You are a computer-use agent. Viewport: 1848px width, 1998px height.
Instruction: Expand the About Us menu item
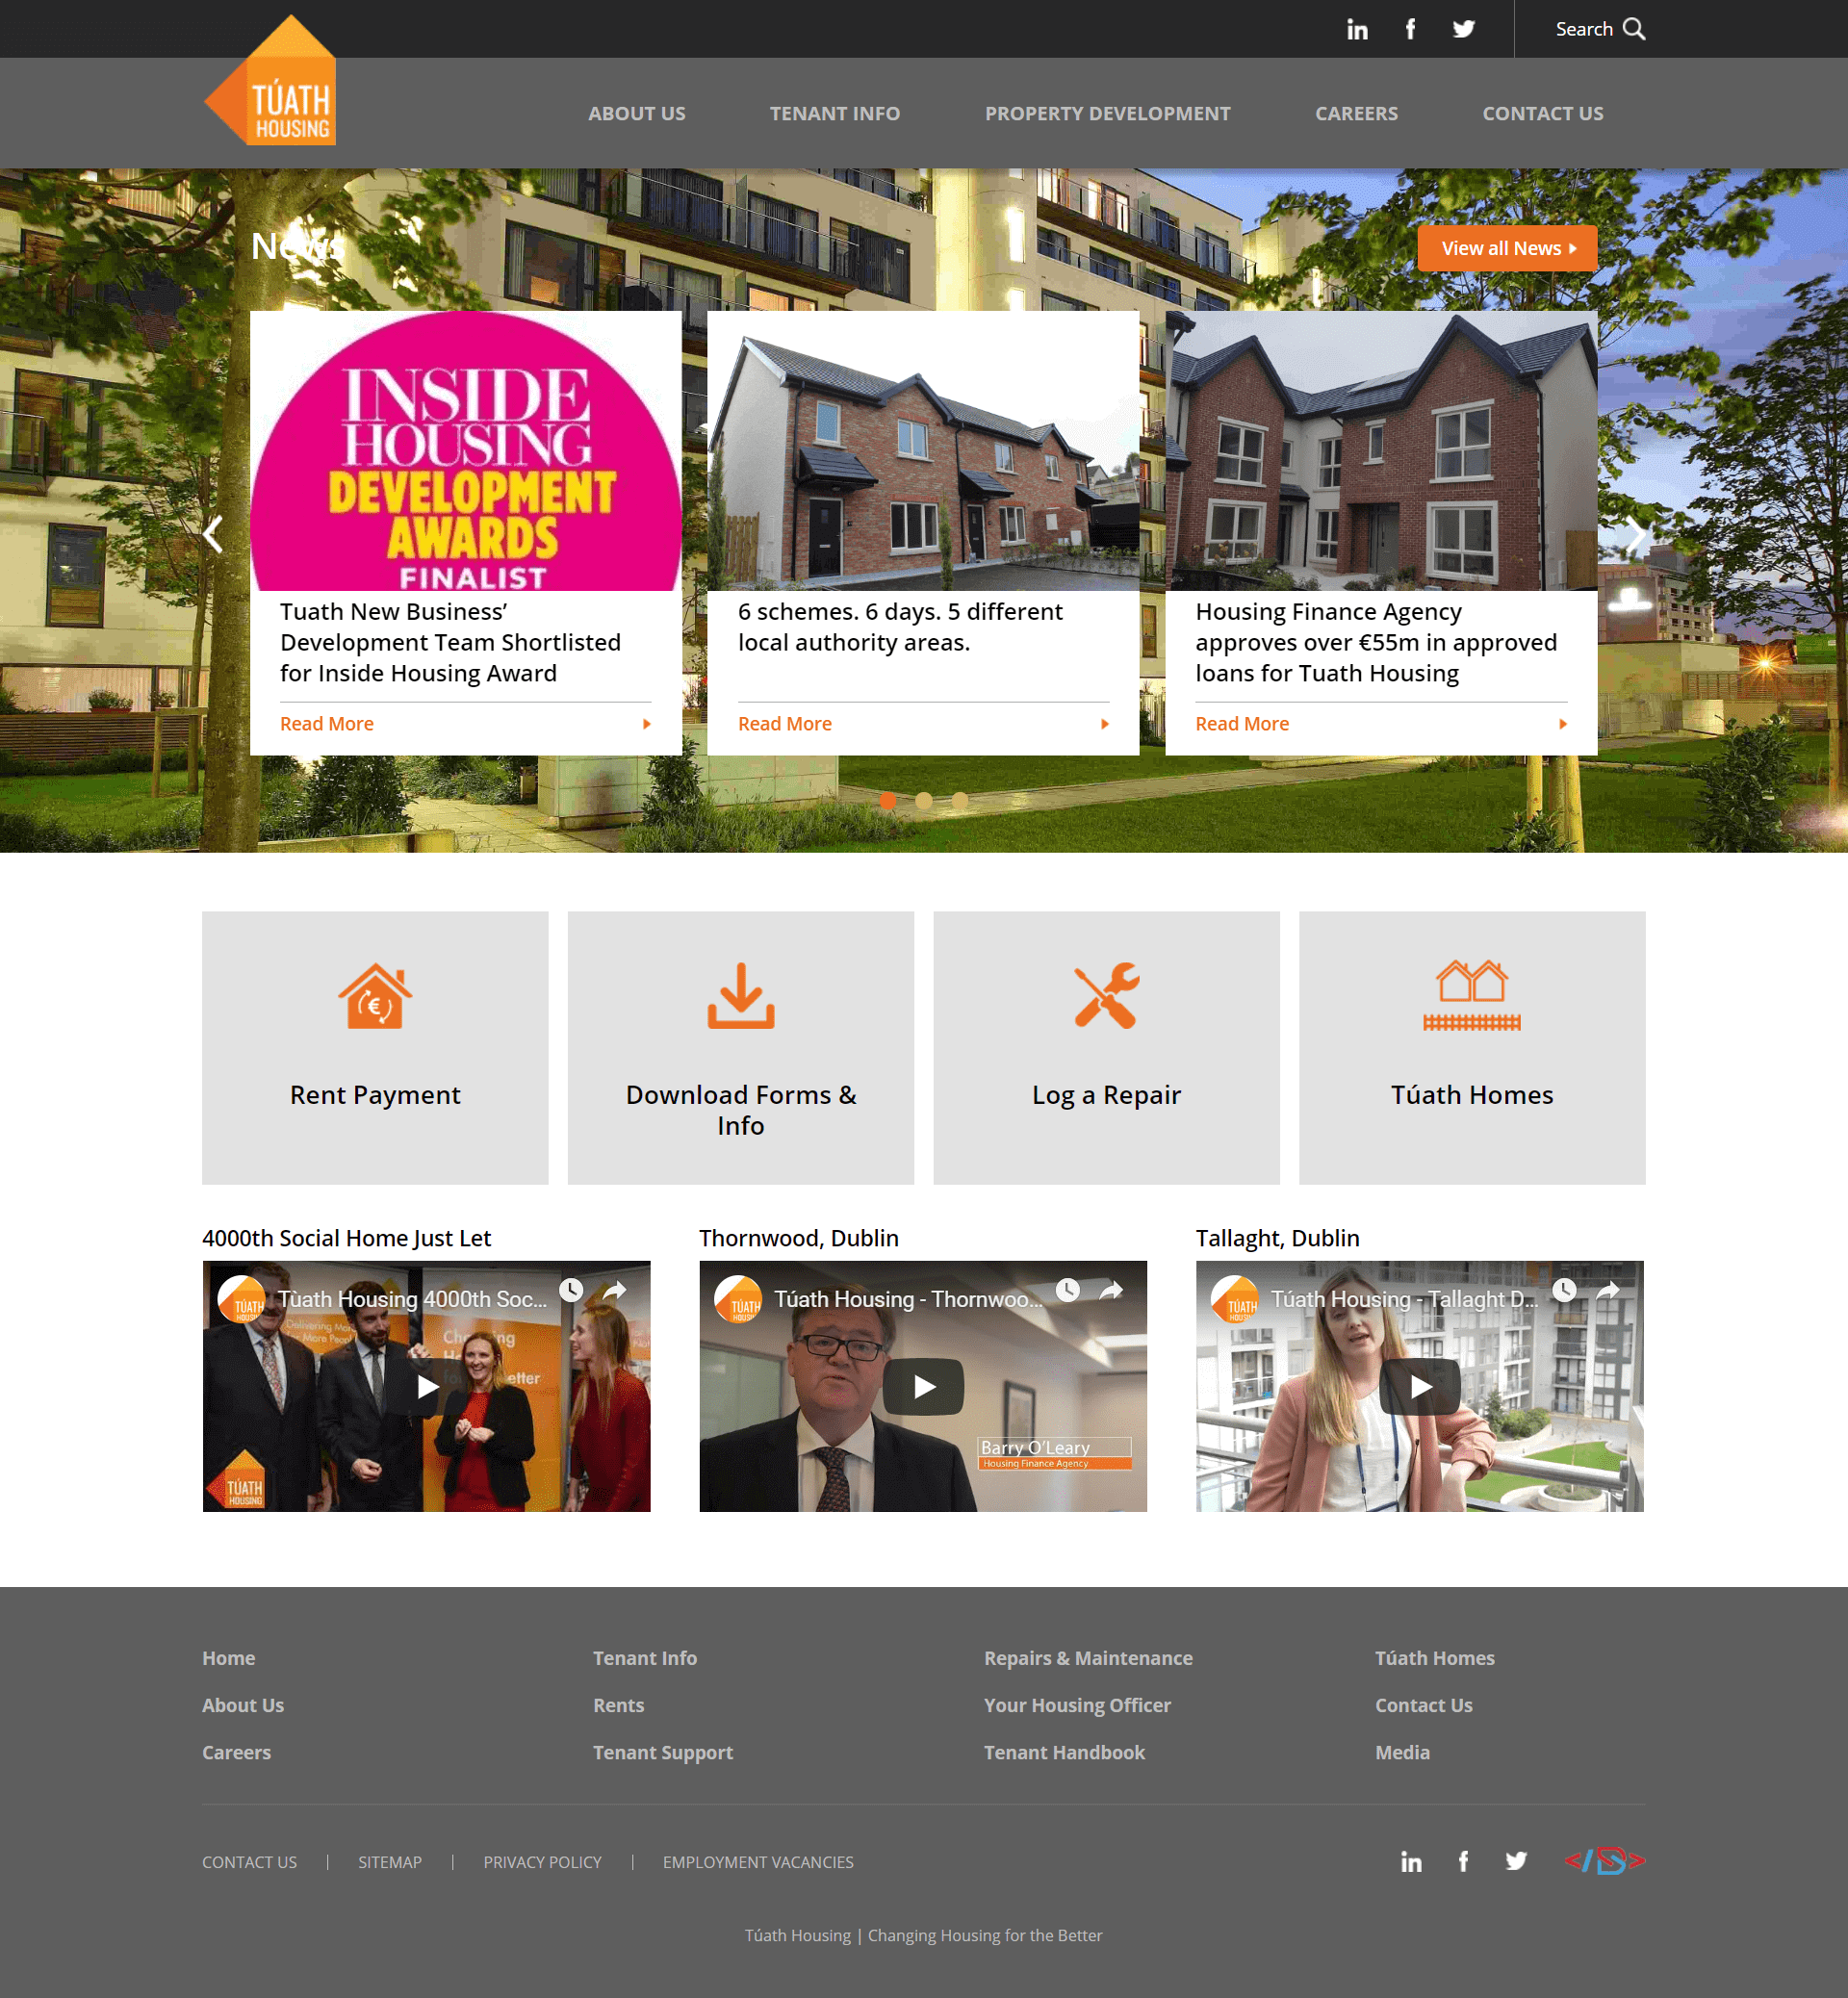click(637, 114)
